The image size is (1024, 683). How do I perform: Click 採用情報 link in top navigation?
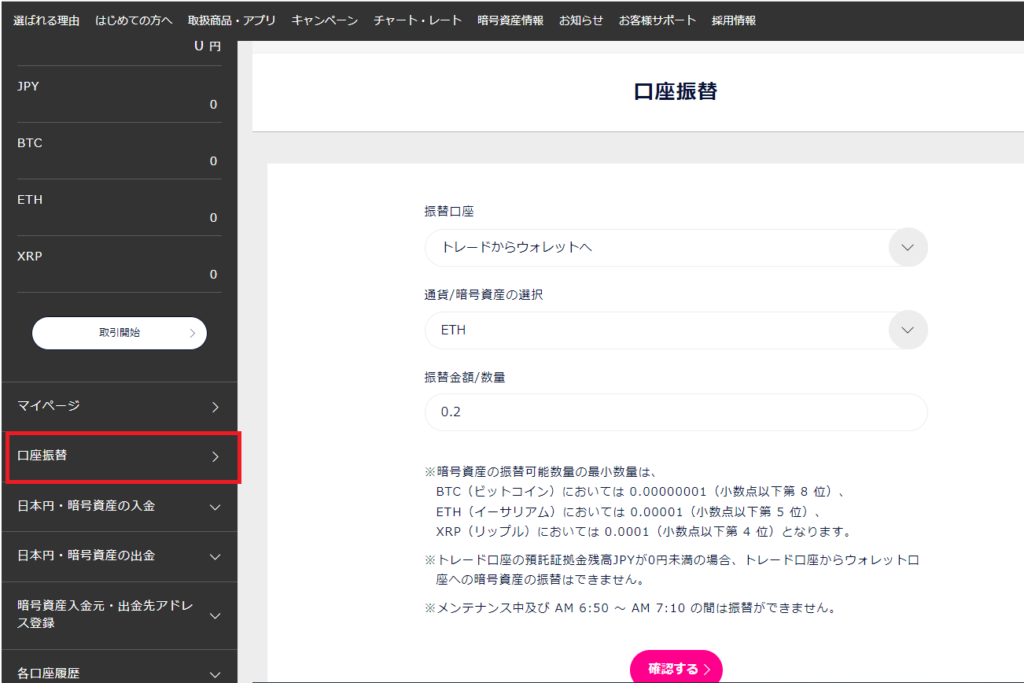coord(733,20)
